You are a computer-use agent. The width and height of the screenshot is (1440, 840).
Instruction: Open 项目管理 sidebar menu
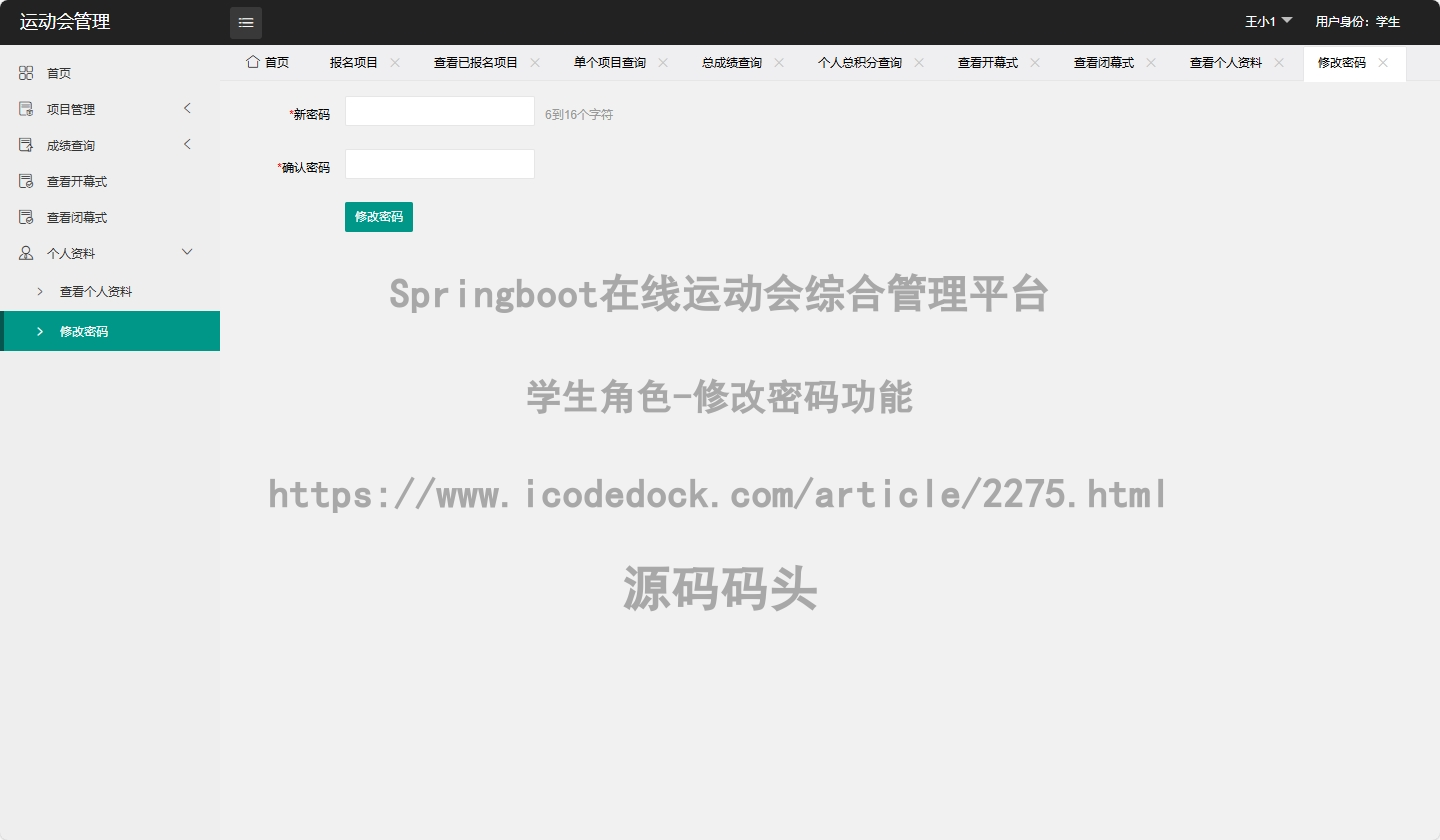tap(110, 109)
